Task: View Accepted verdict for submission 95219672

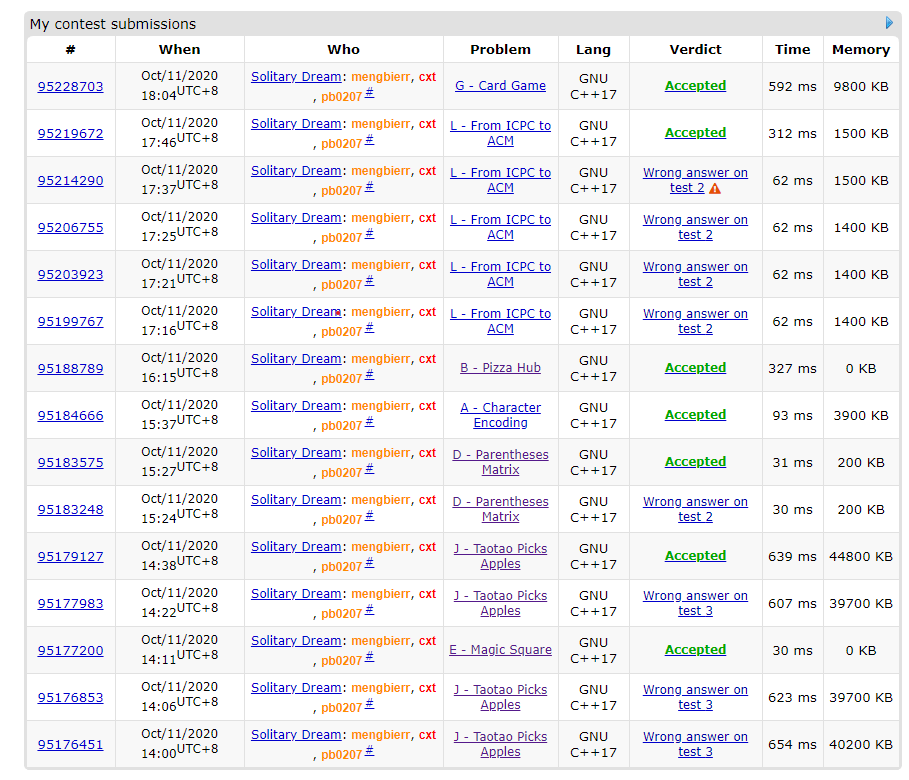Action: pos(695,133)
